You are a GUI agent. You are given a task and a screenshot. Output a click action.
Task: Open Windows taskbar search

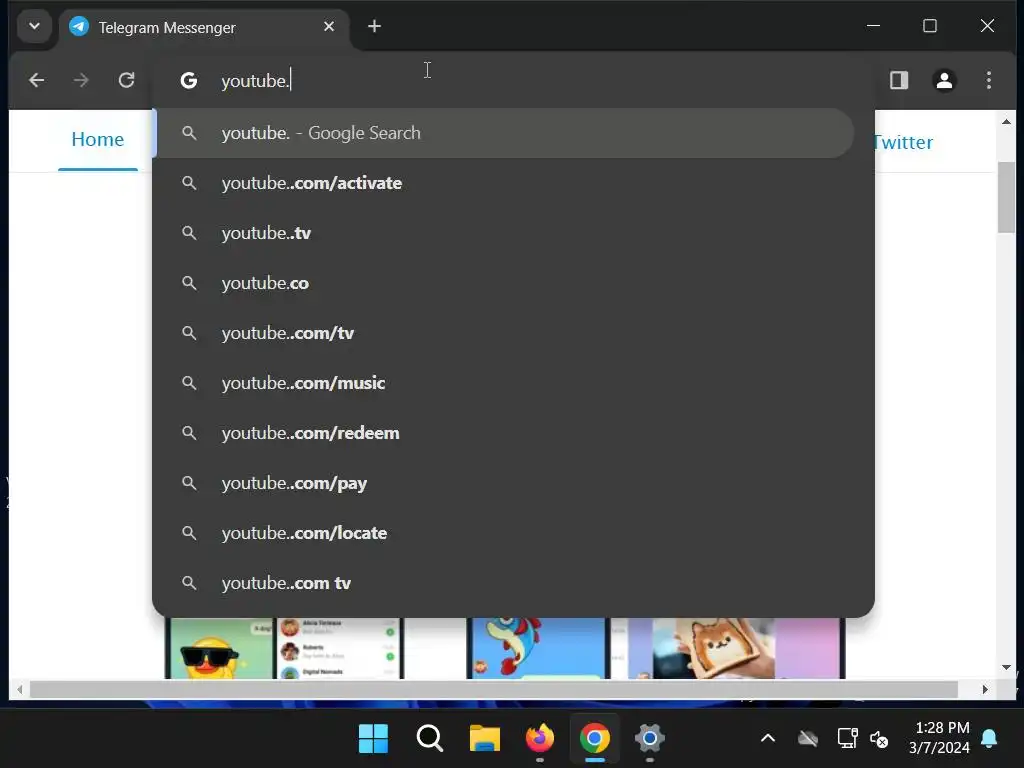click(429, 739)
